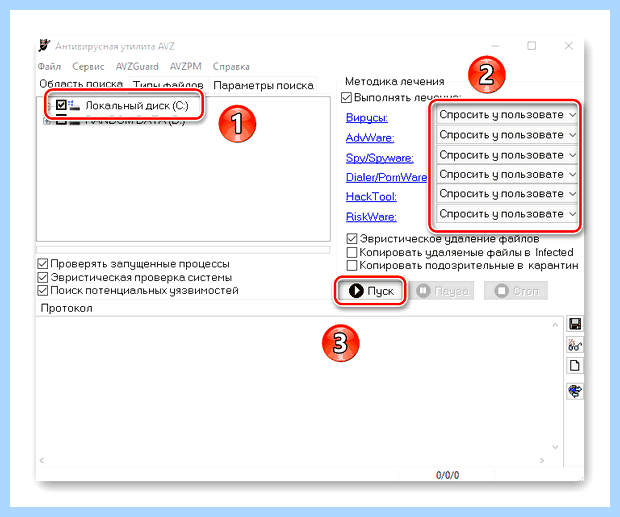620x517 pixels.
Task: Click protocol horizontal scroll right arrow
Action: point(542,460)
